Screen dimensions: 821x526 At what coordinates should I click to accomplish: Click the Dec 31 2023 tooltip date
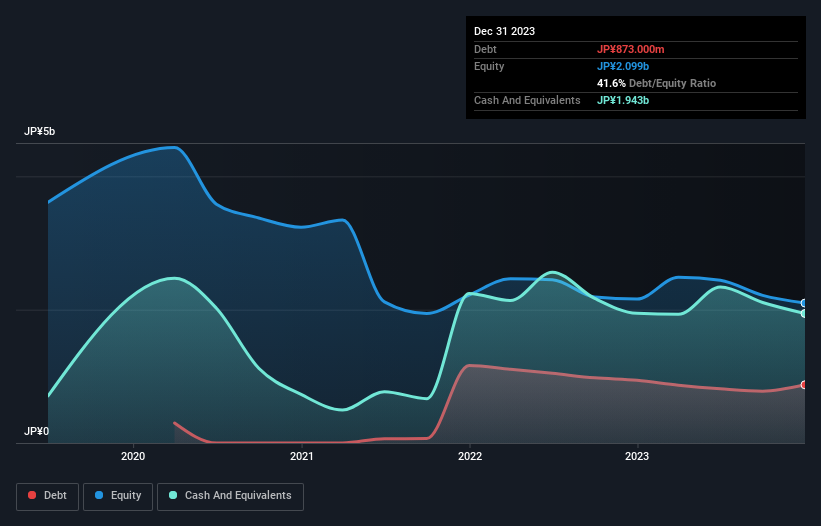[504, 31]
